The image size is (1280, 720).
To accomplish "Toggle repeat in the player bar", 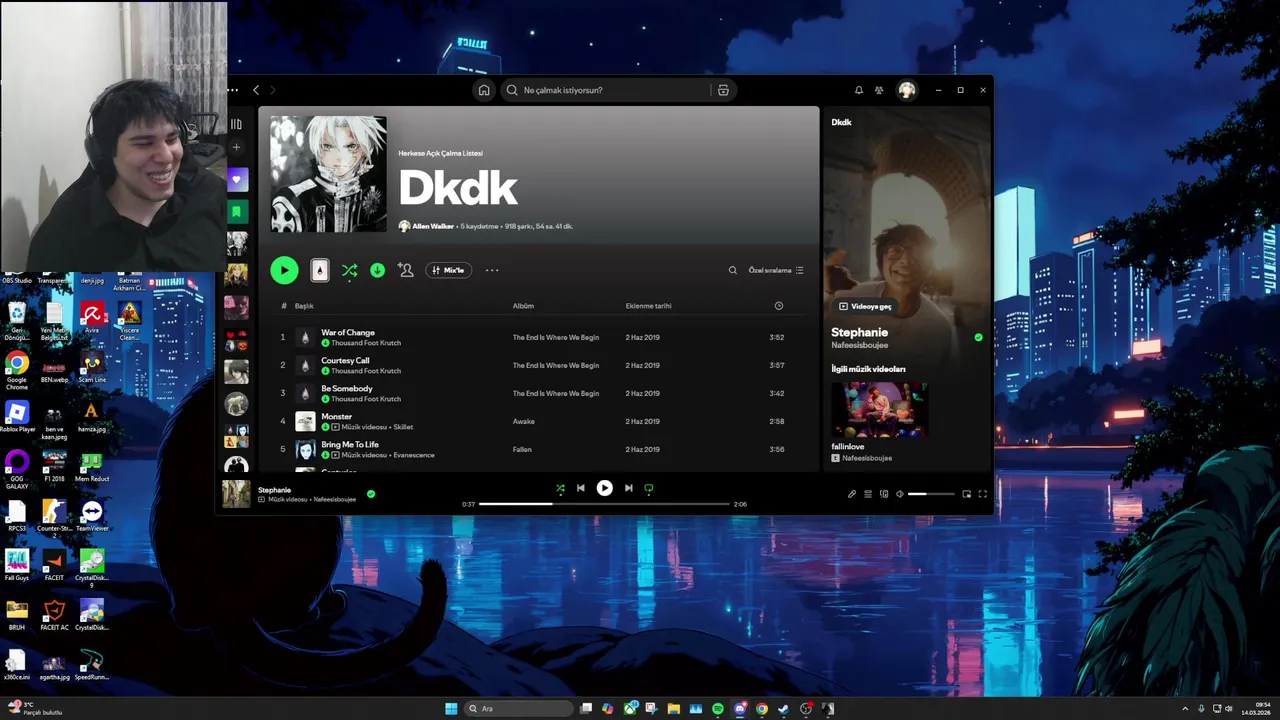I will click(648, 488).
